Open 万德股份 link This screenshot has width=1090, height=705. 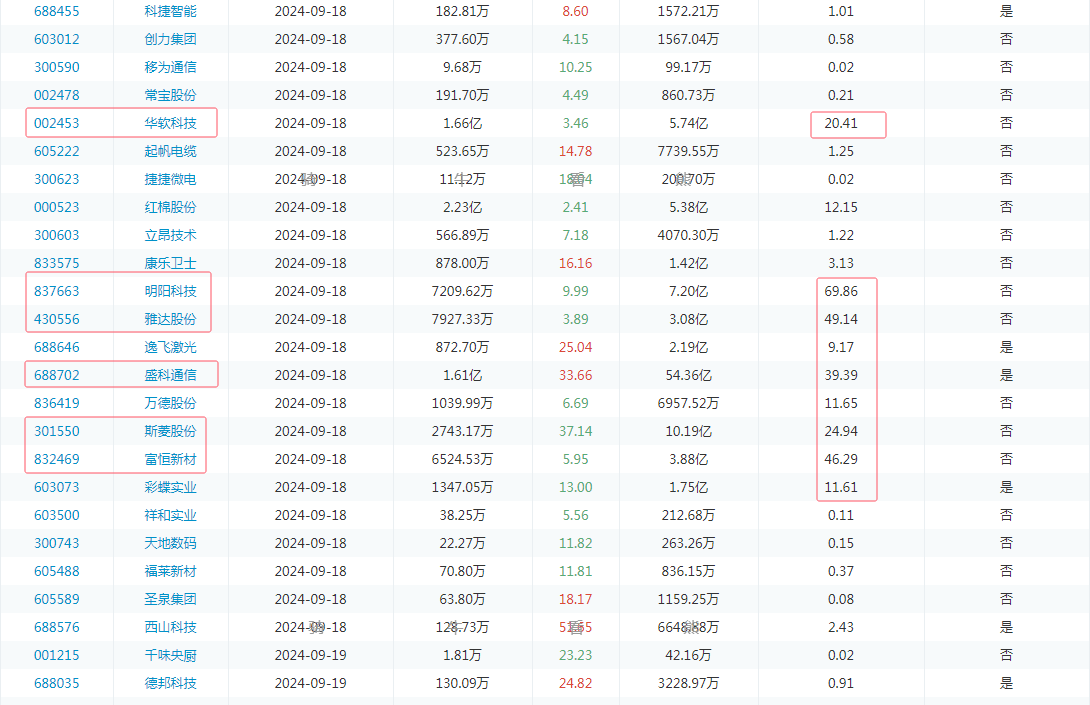tap(170, 403)
